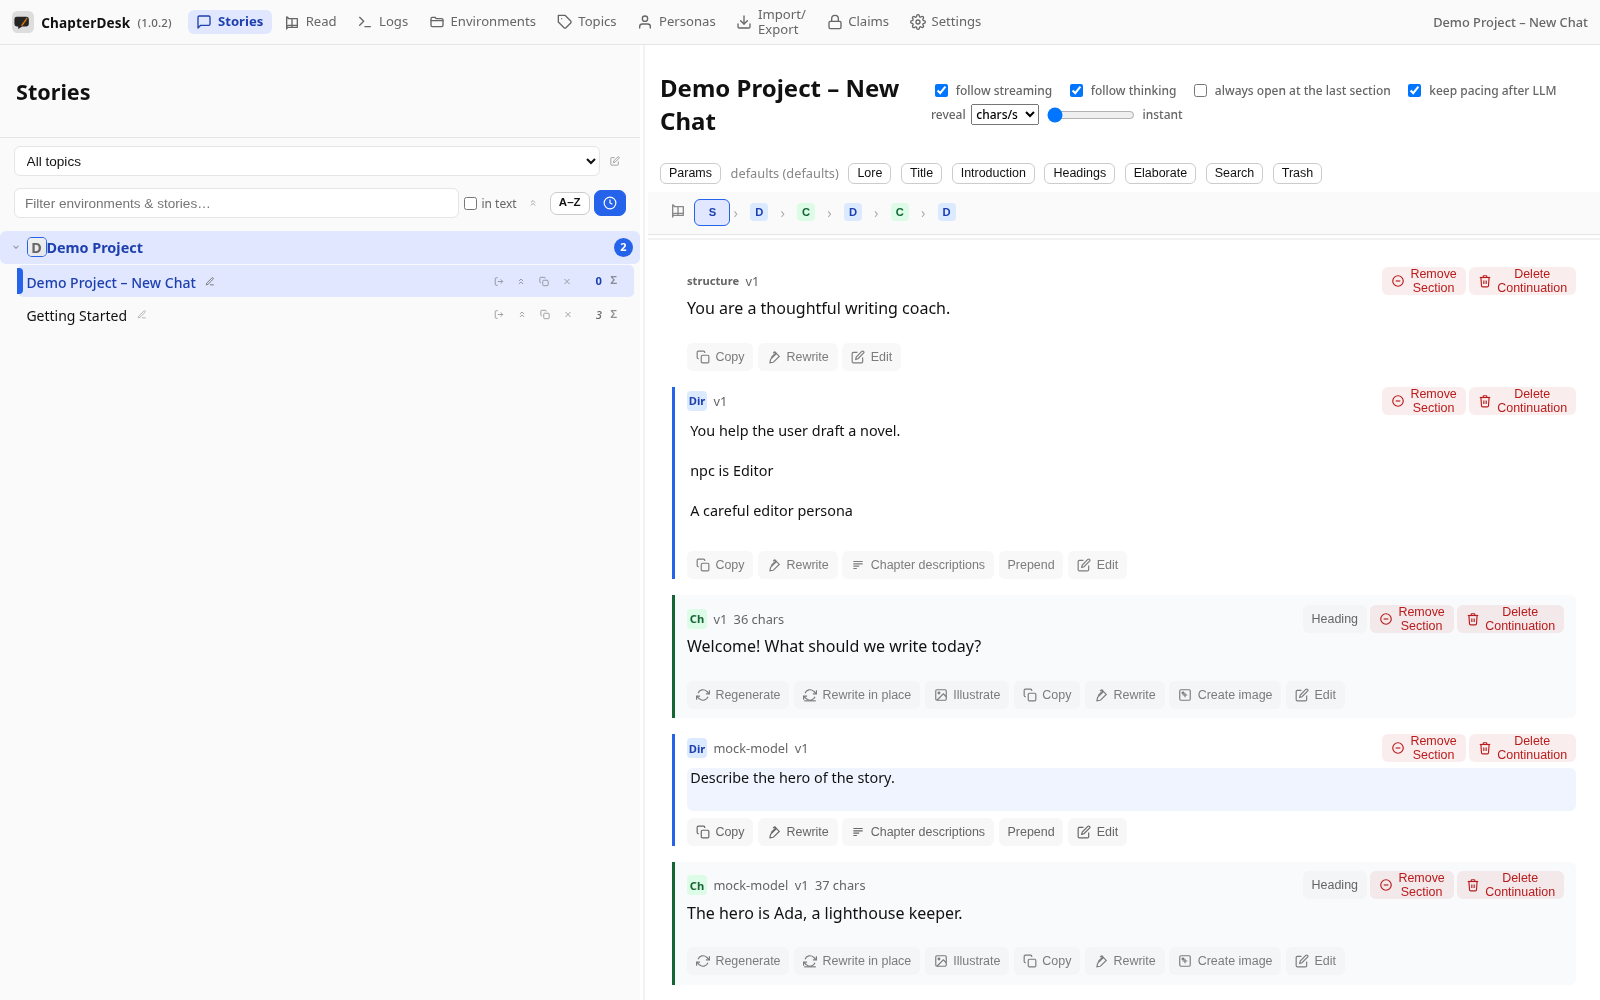The height and width of the screenshot is (1000, 1600).
Task: Uncheck follow streaming
Action: tap(941, 91)
